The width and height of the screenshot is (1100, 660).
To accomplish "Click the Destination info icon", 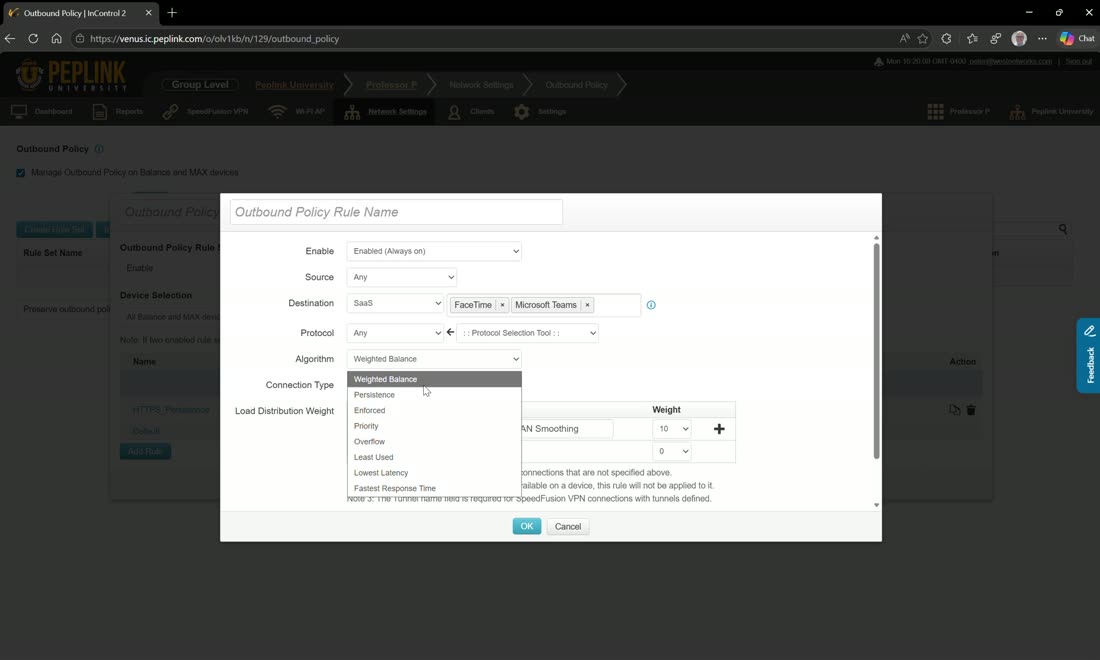I will pyautogui.click(x=651, y=305).
